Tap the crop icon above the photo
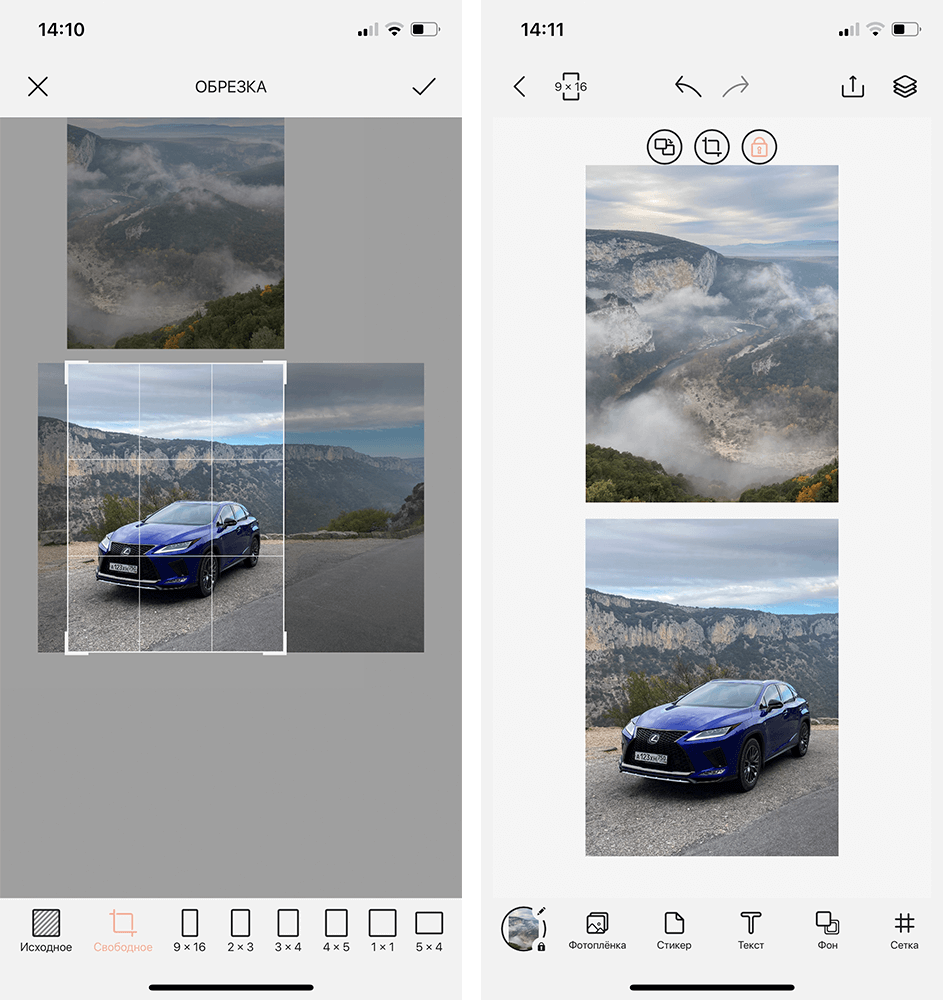943x1000 pixels. click(x=711, y=147)
